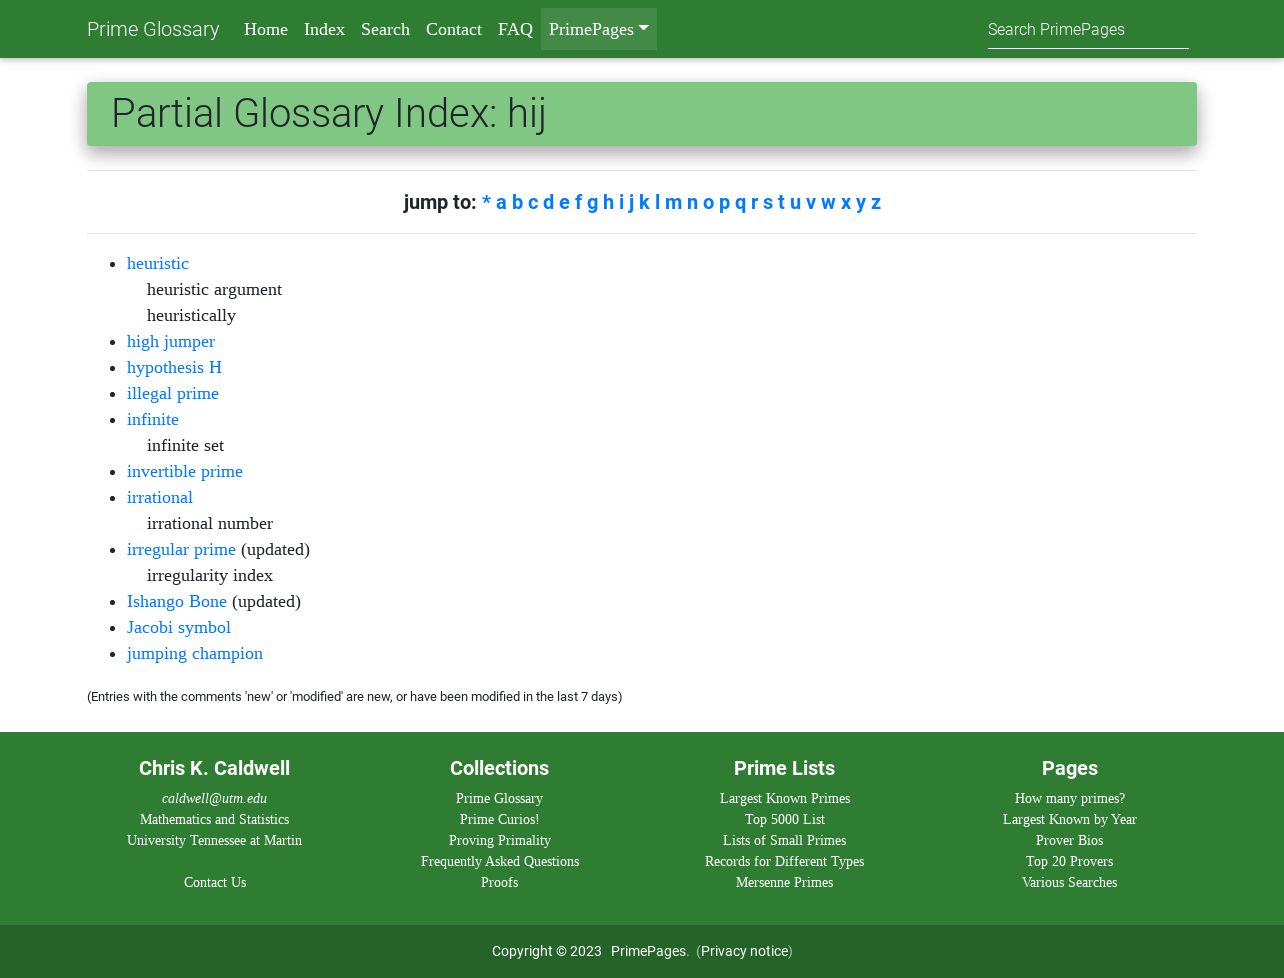Screen dimensions: 1284x978
Task: Open the jumping champion entry
Action: click(x=195, y=653)
